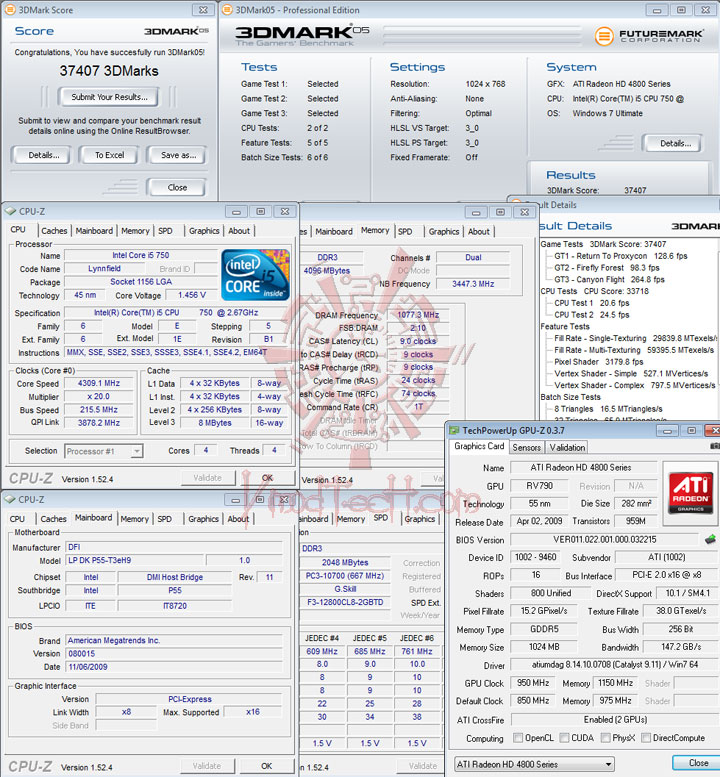Image resolution: width=720 pixels, height=777 pixels.
Task: Open Graphics tab in top CPU-Z window
Action: [204, 231]
